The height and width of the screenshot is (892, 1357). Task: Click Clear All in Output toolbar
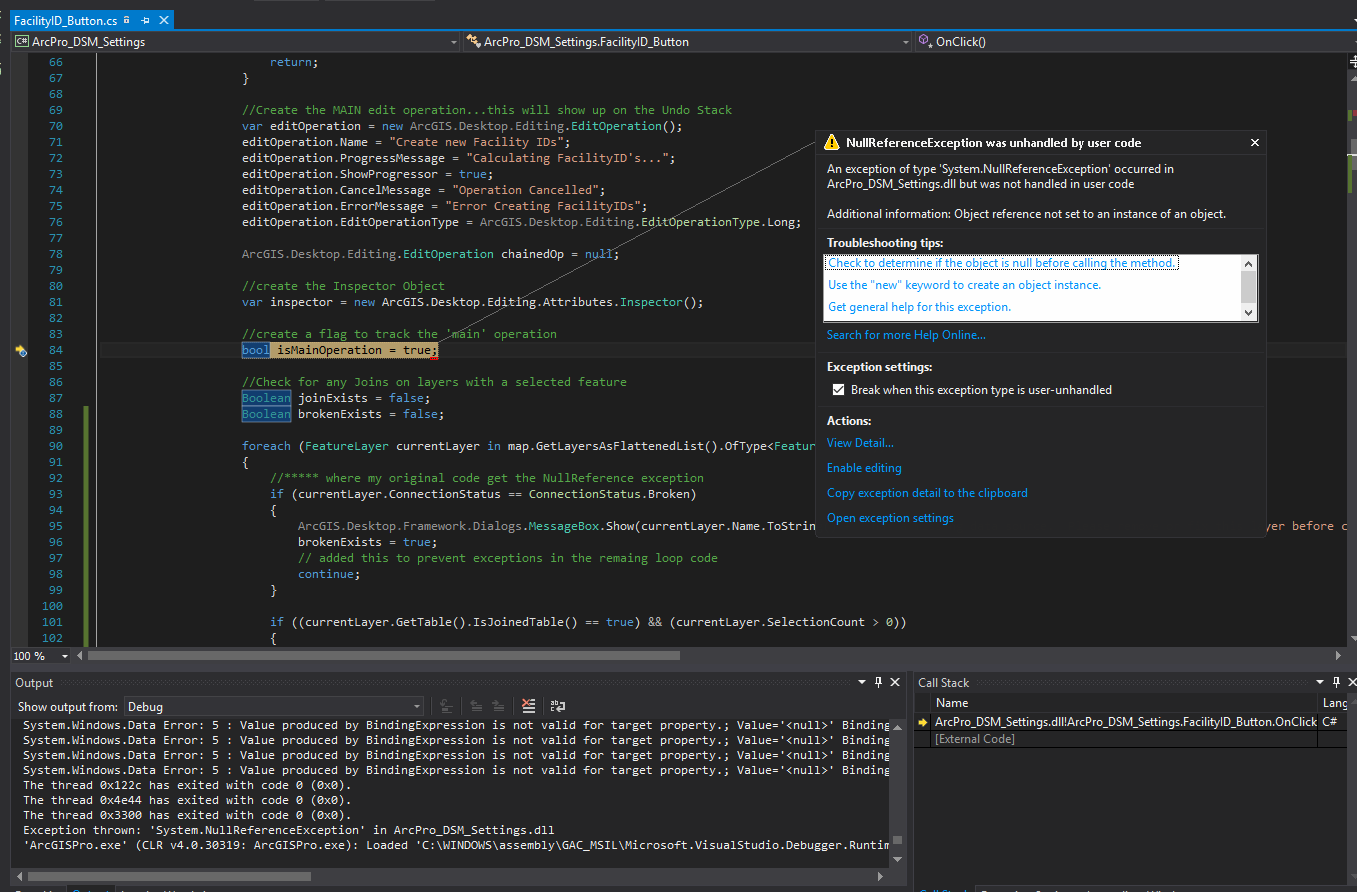tap(528, 706)
